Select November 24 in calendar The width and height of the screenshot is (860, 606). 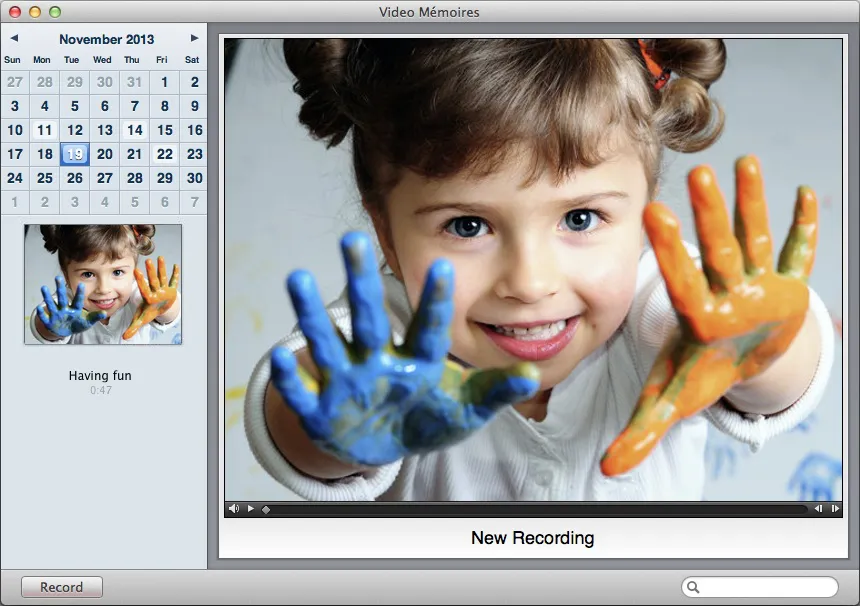[15, 178]
